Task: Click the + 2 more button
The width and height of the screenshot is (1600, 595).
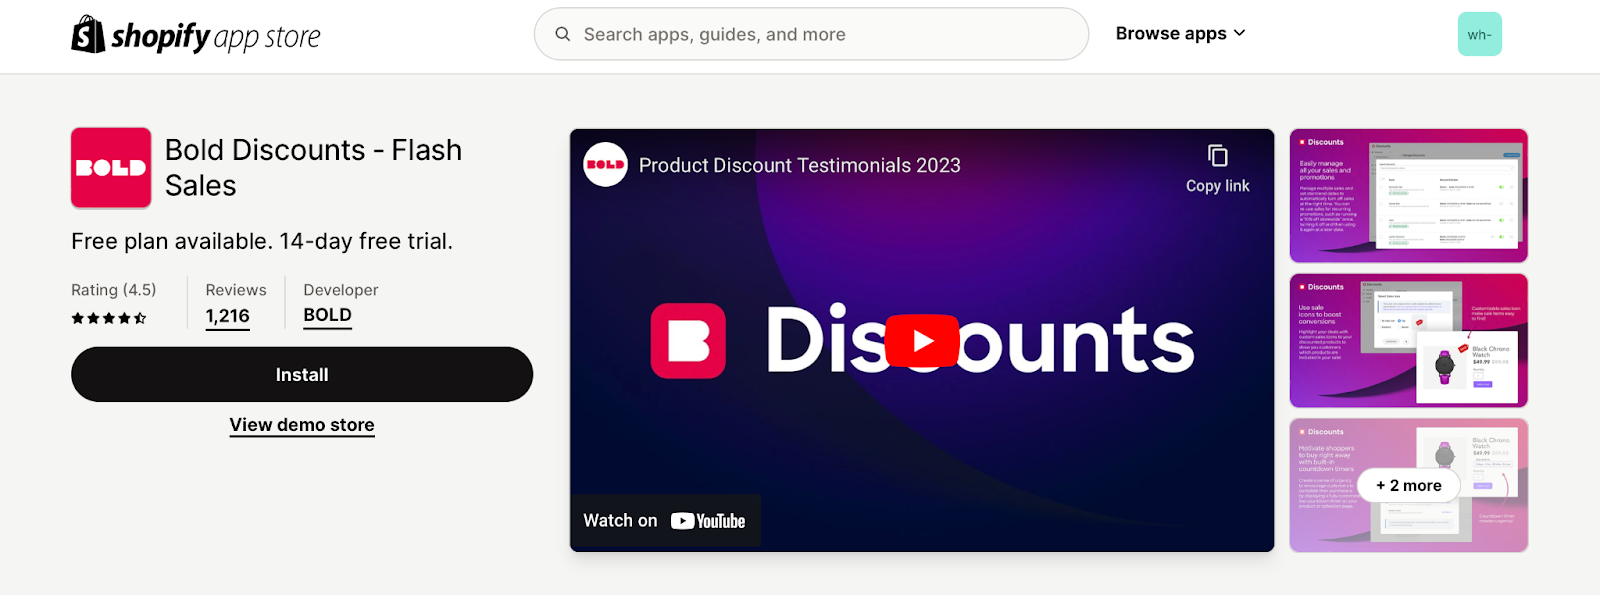Action: (x=1408, y=485)
